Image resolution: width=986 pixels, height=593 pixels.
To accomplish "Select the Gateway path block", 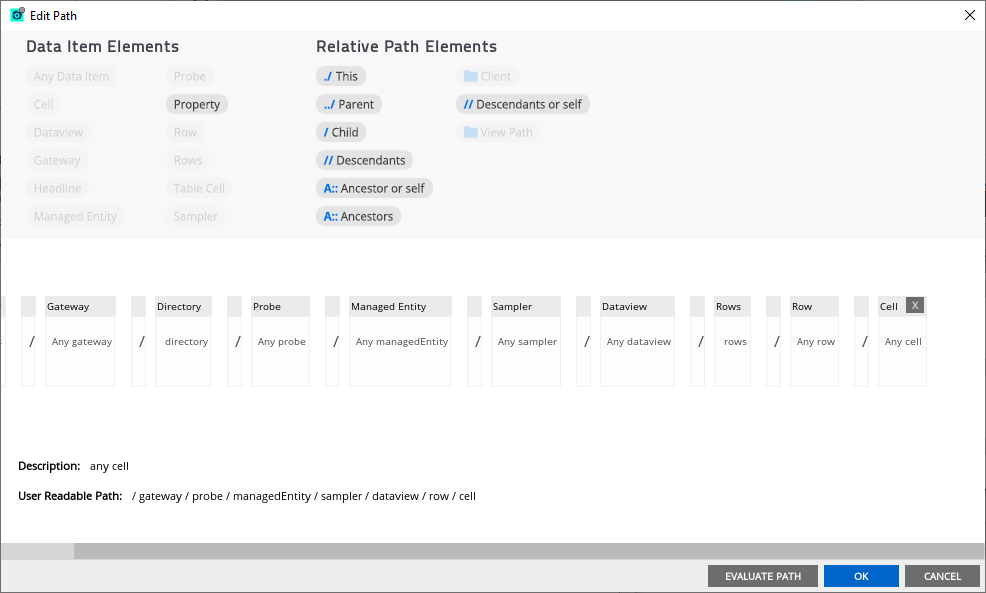I will (81, 341).
